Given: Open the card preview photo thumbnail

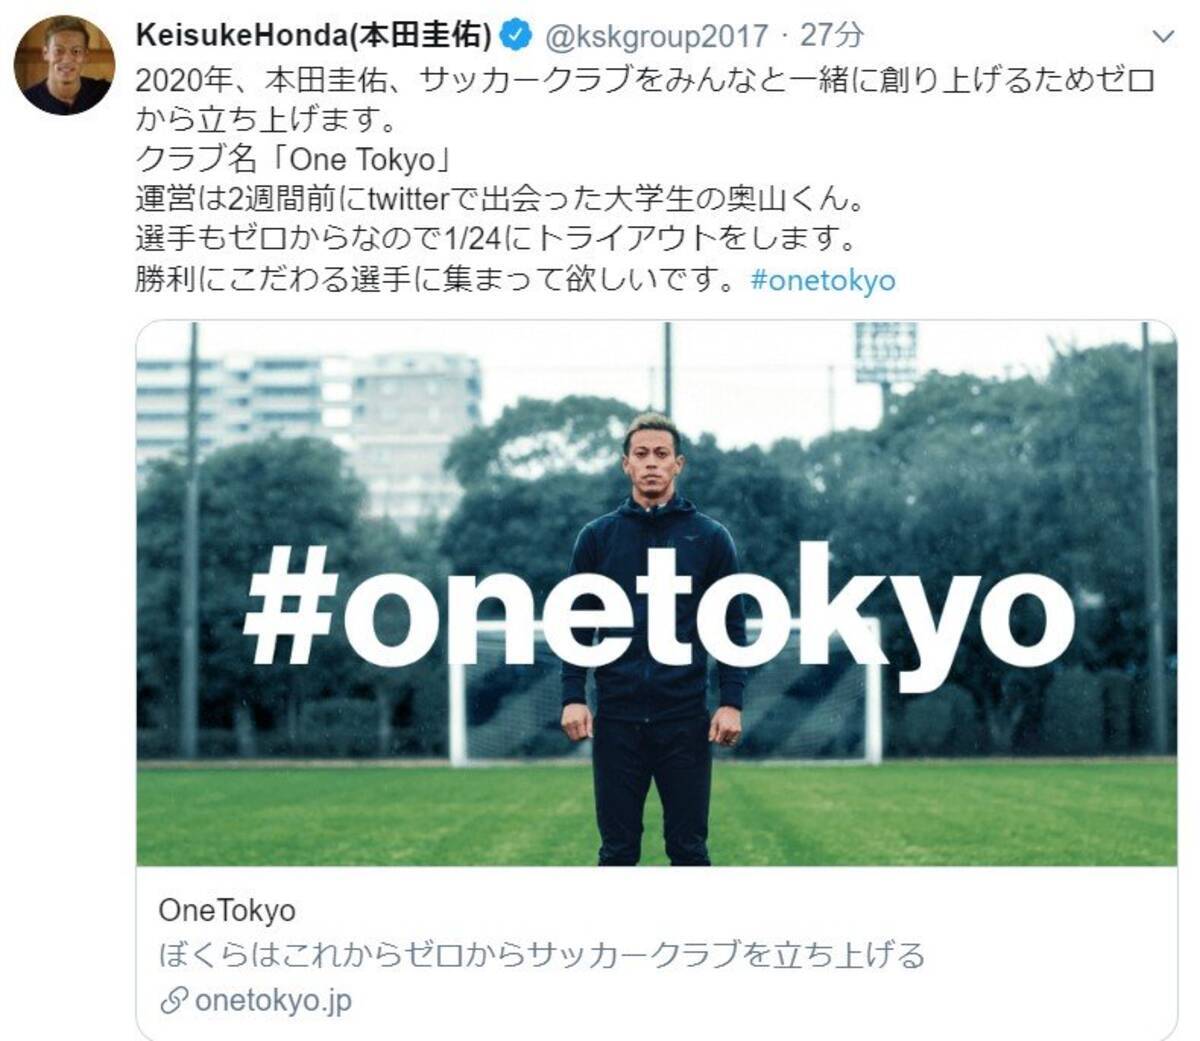Looking at the screenshot, I should pos(656,594).
